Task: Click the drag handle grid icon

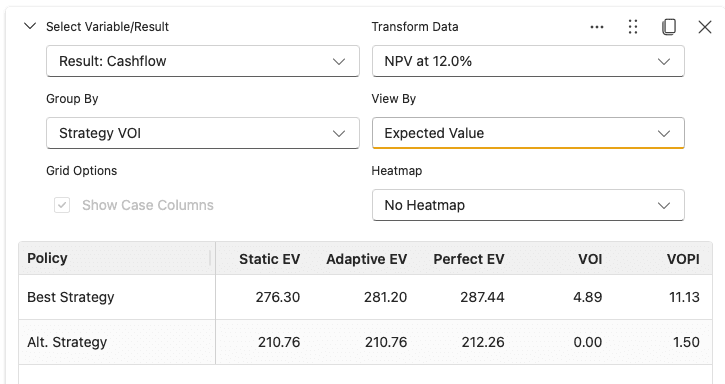Action: 633,27
